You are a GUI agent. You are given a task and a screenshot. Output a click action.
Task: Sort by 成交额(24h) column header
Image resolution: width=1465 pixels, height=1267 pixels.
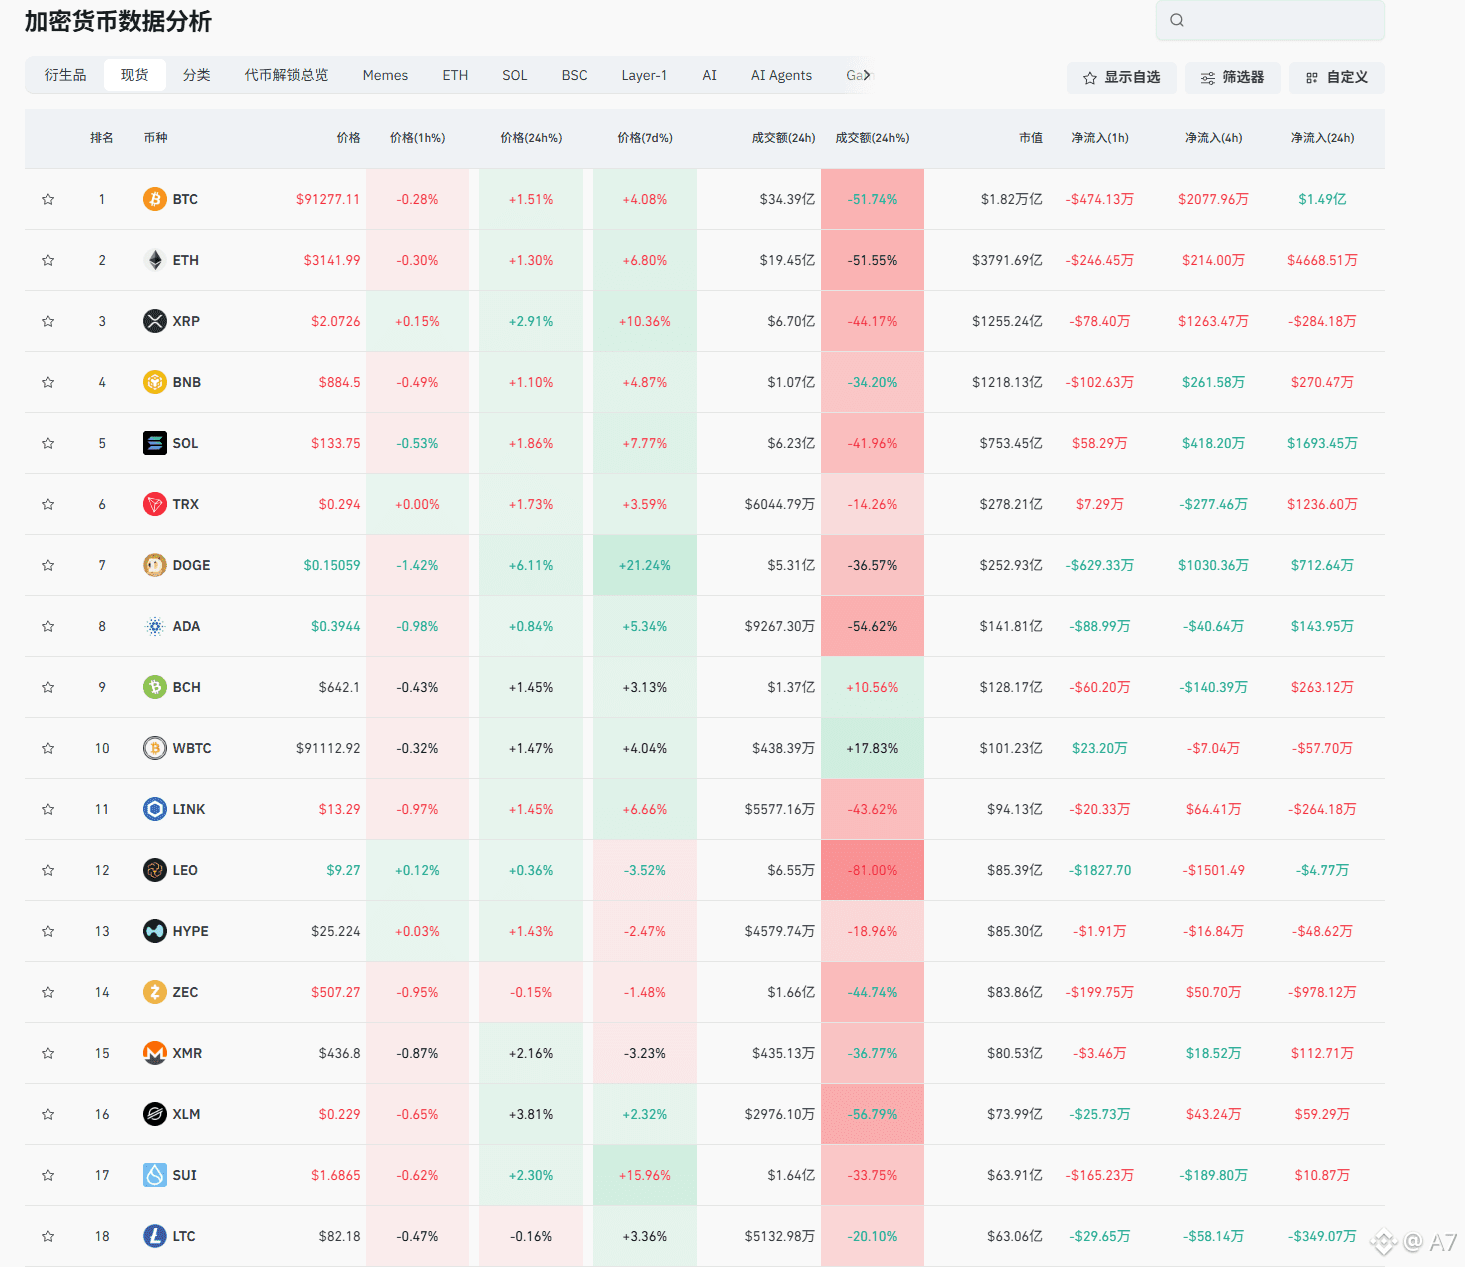[x=783, y=138]
